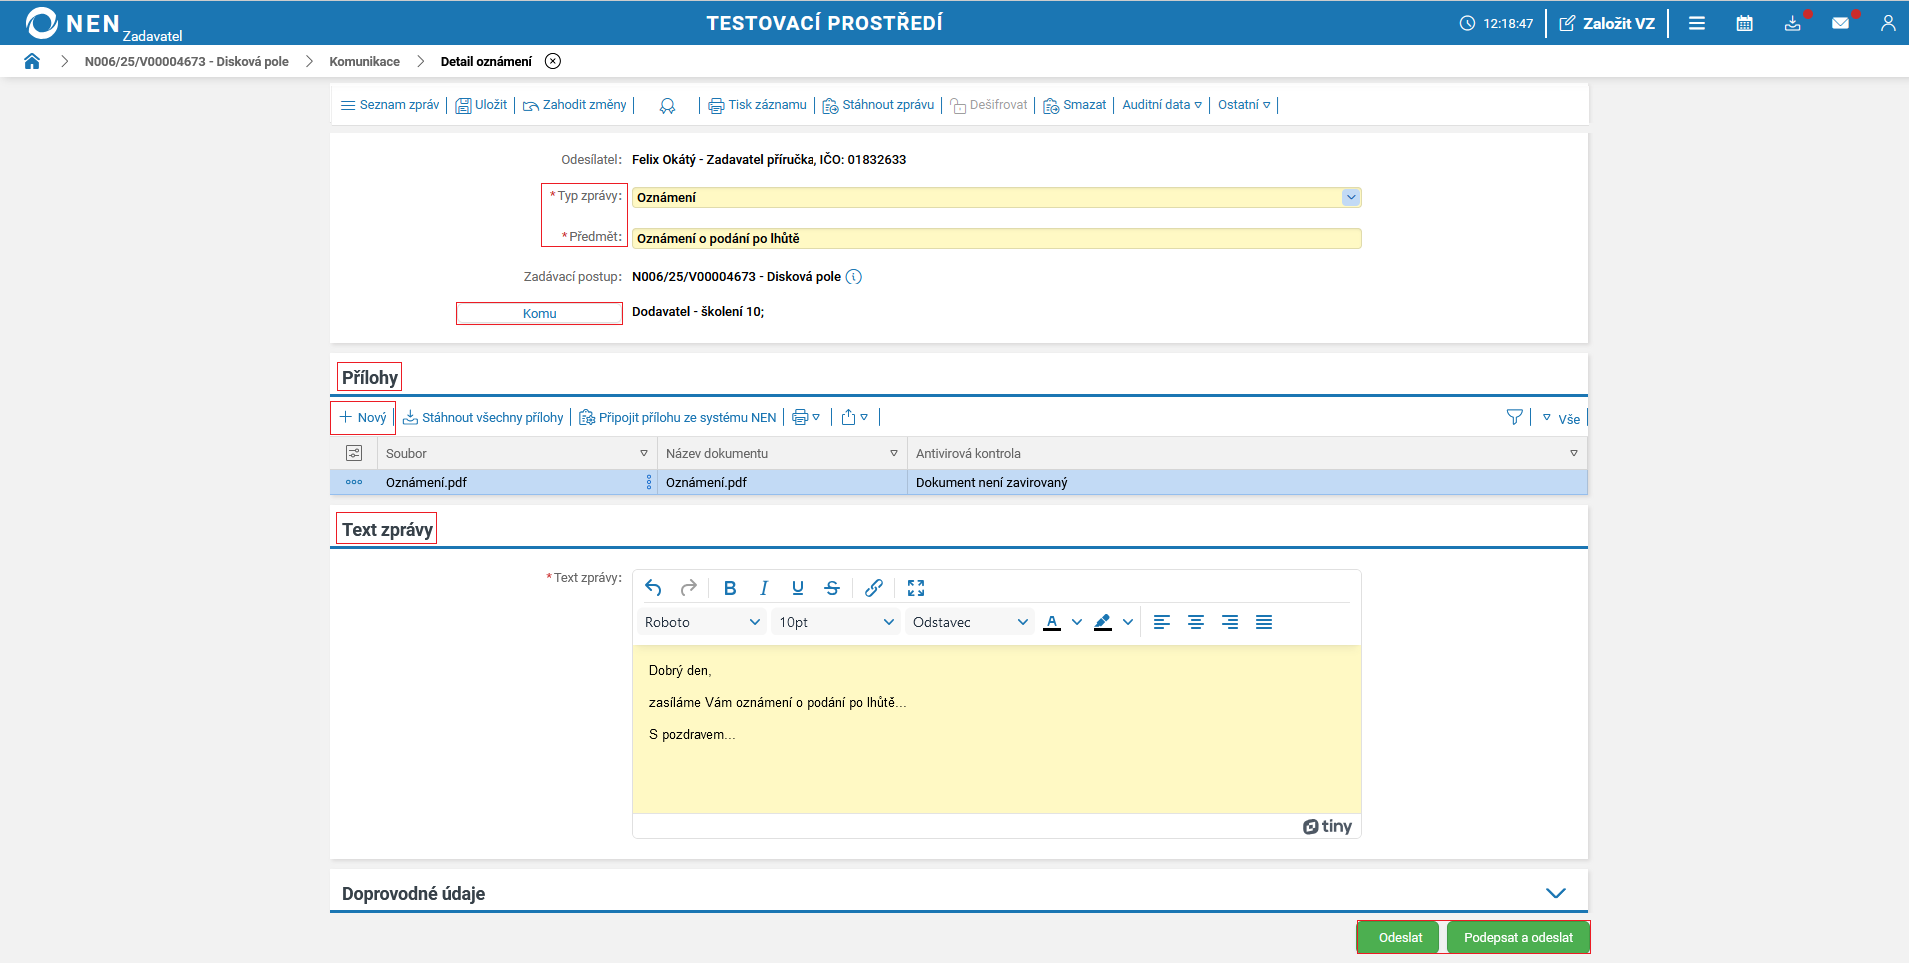Click the green Odeslat button
Viewport: 1909px width, 963px height.
(1399, 937)
